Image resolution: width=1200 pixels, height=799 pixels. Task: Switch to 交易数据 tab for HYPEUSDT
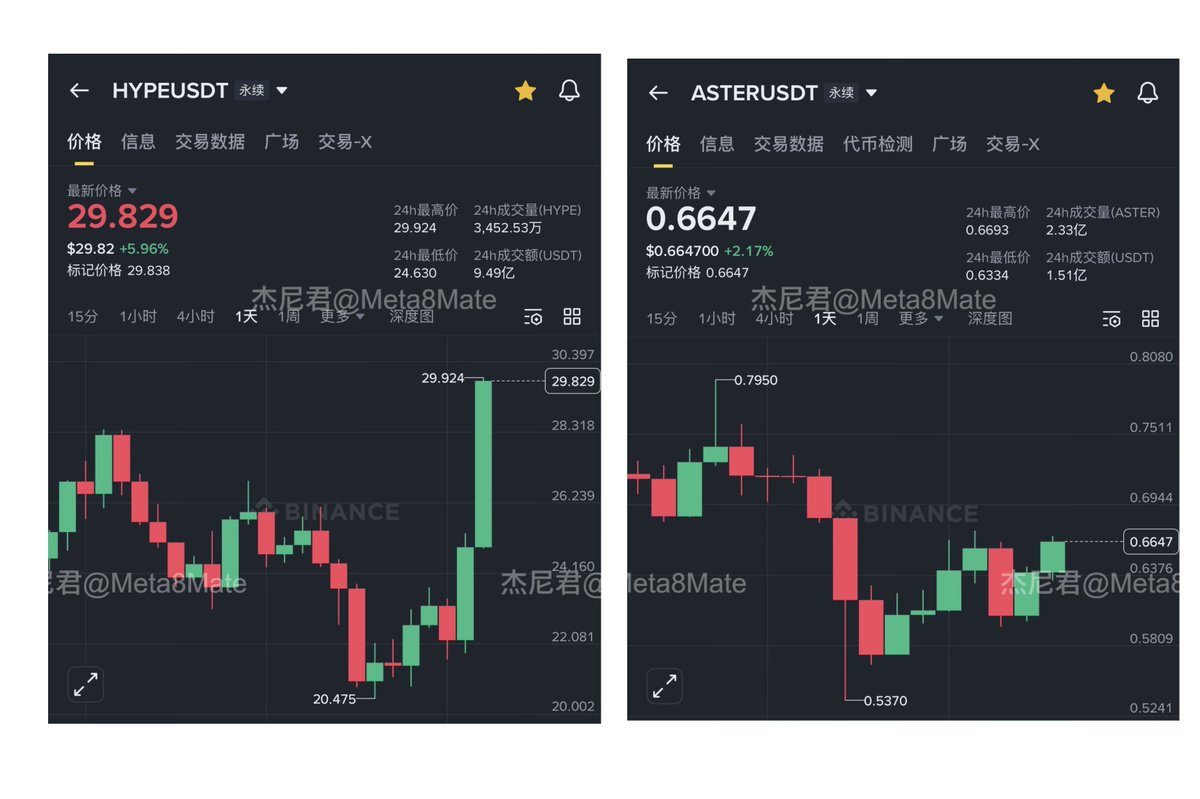pos(210,142)
